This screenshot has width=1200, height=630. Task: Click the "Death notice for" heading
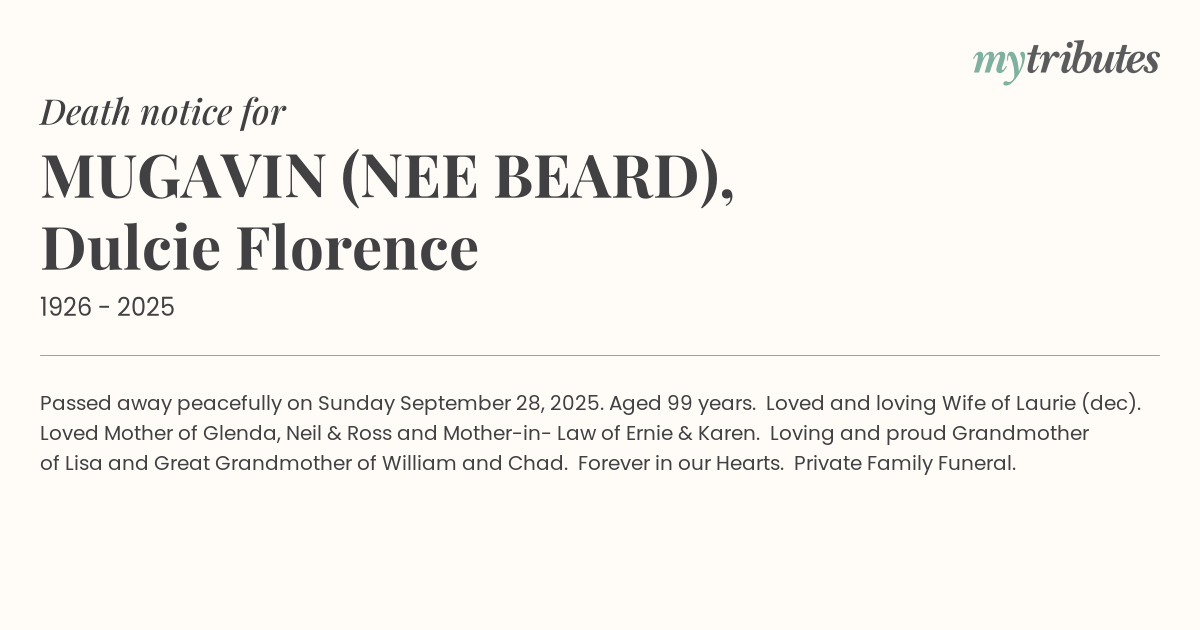tap(163, 112)
